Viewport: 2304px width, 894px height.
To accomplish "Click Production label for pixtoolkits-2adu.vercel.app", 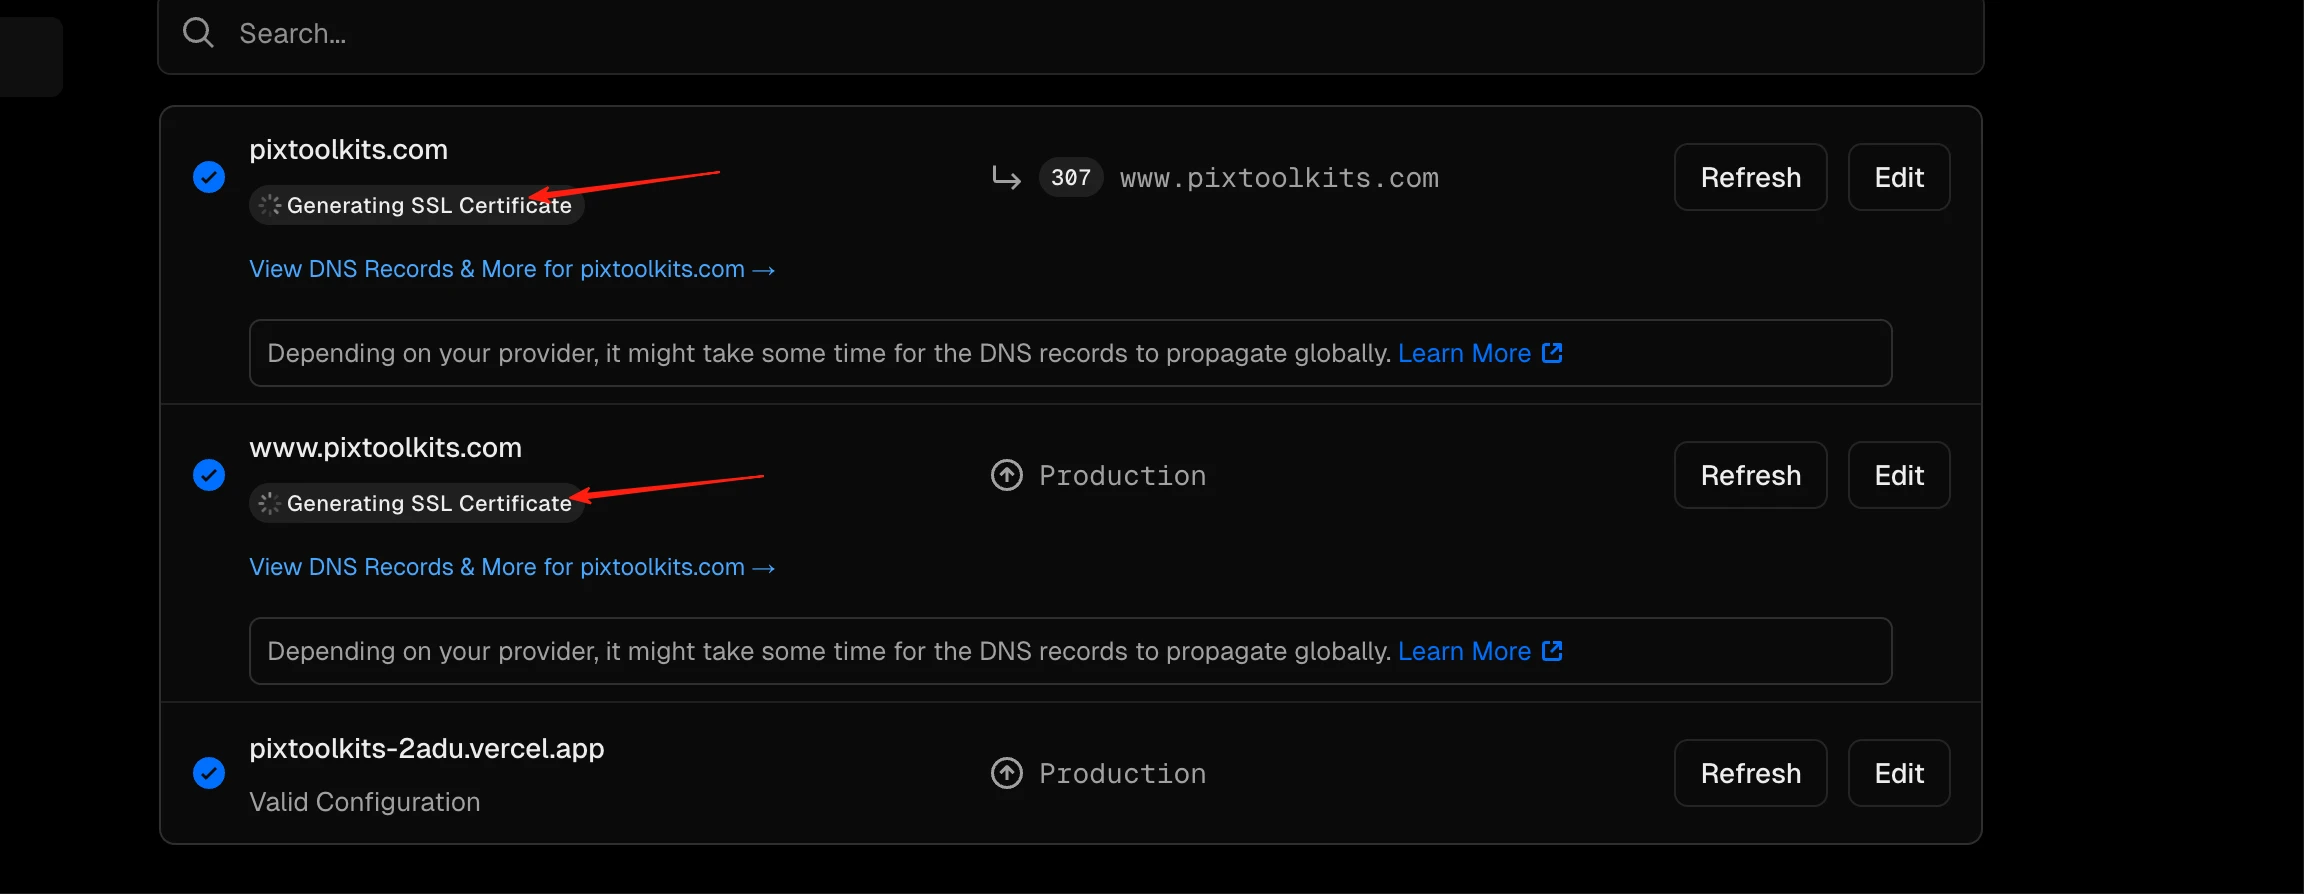I will click(1122, 774).
